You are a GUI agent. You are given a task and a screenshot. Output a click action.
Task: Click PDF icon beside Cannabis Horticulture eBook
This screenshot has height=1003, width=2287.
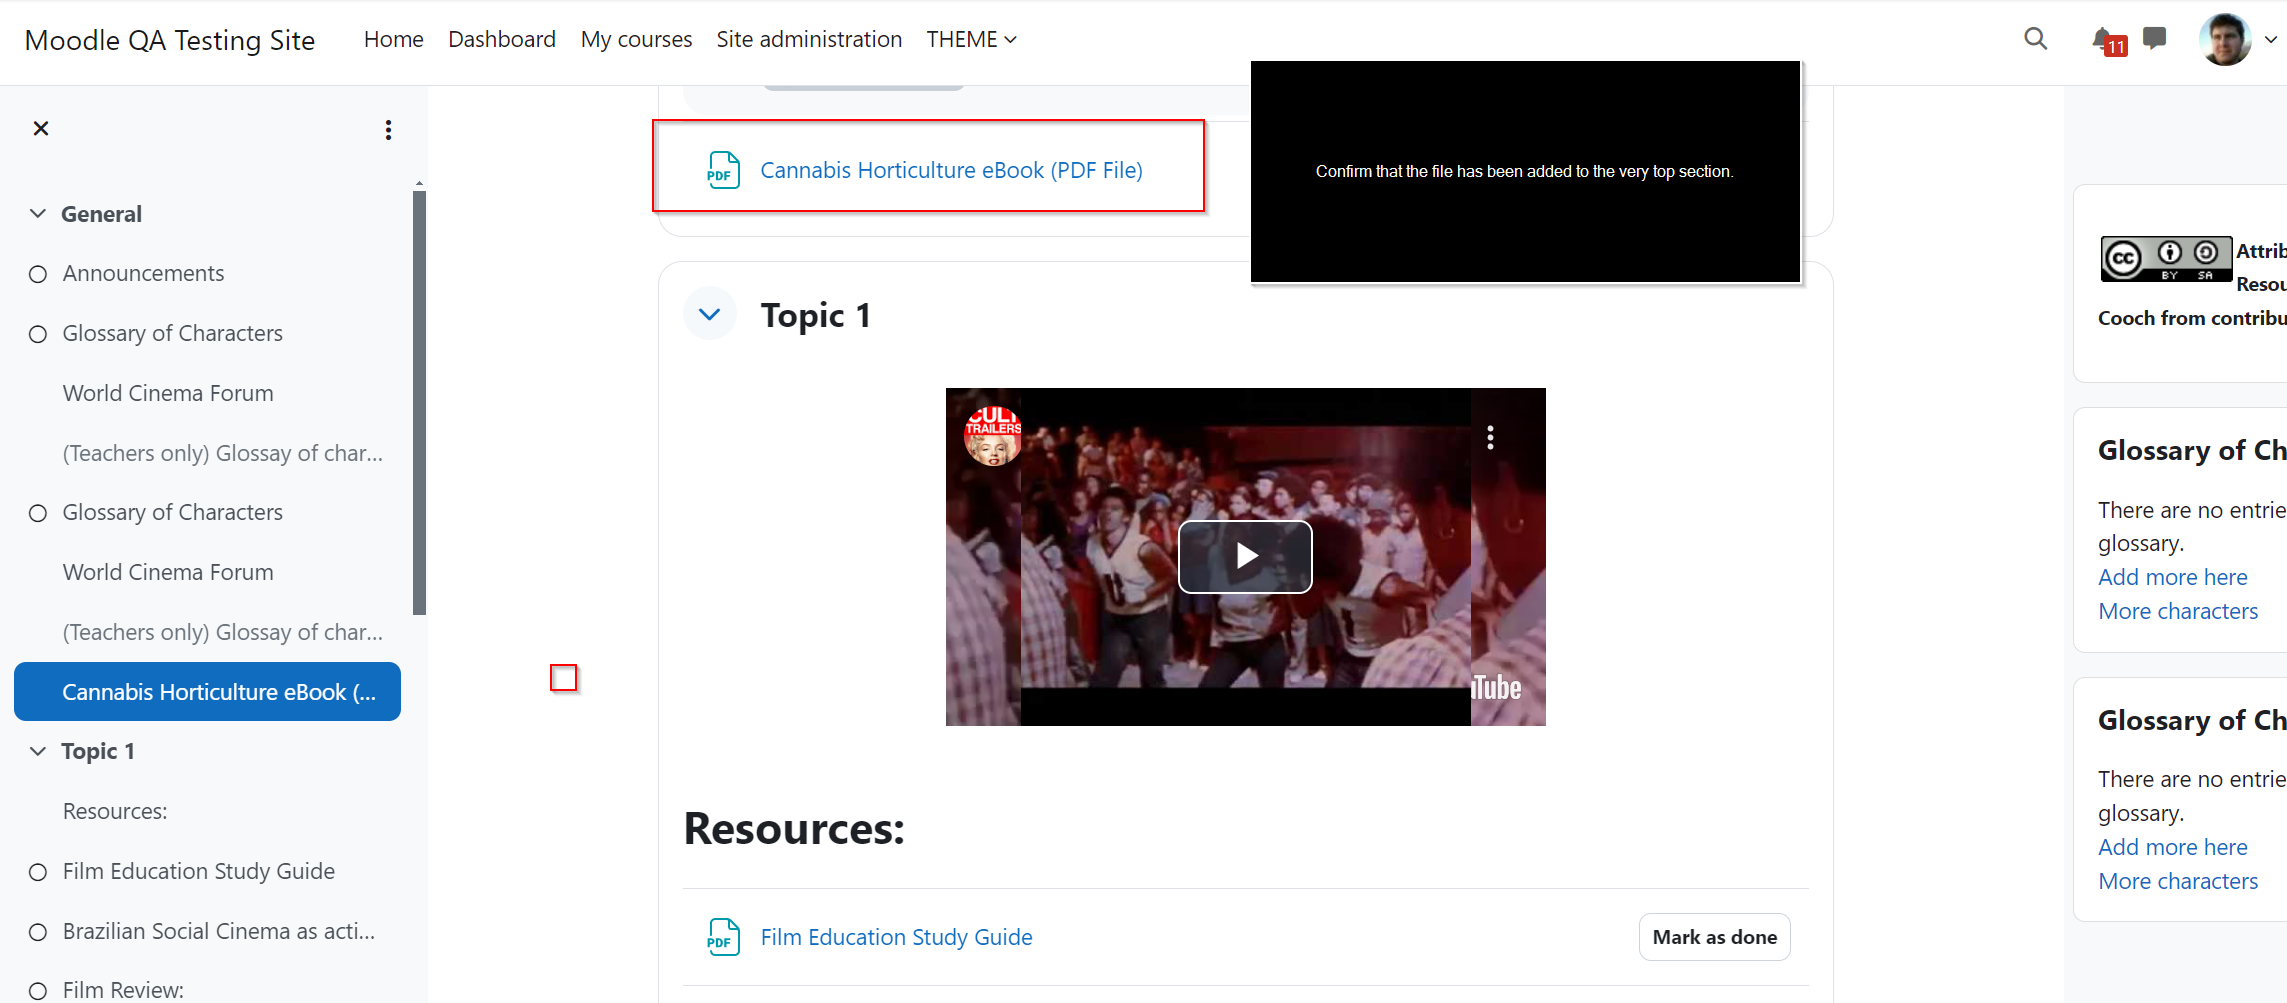tap(723, 170)
